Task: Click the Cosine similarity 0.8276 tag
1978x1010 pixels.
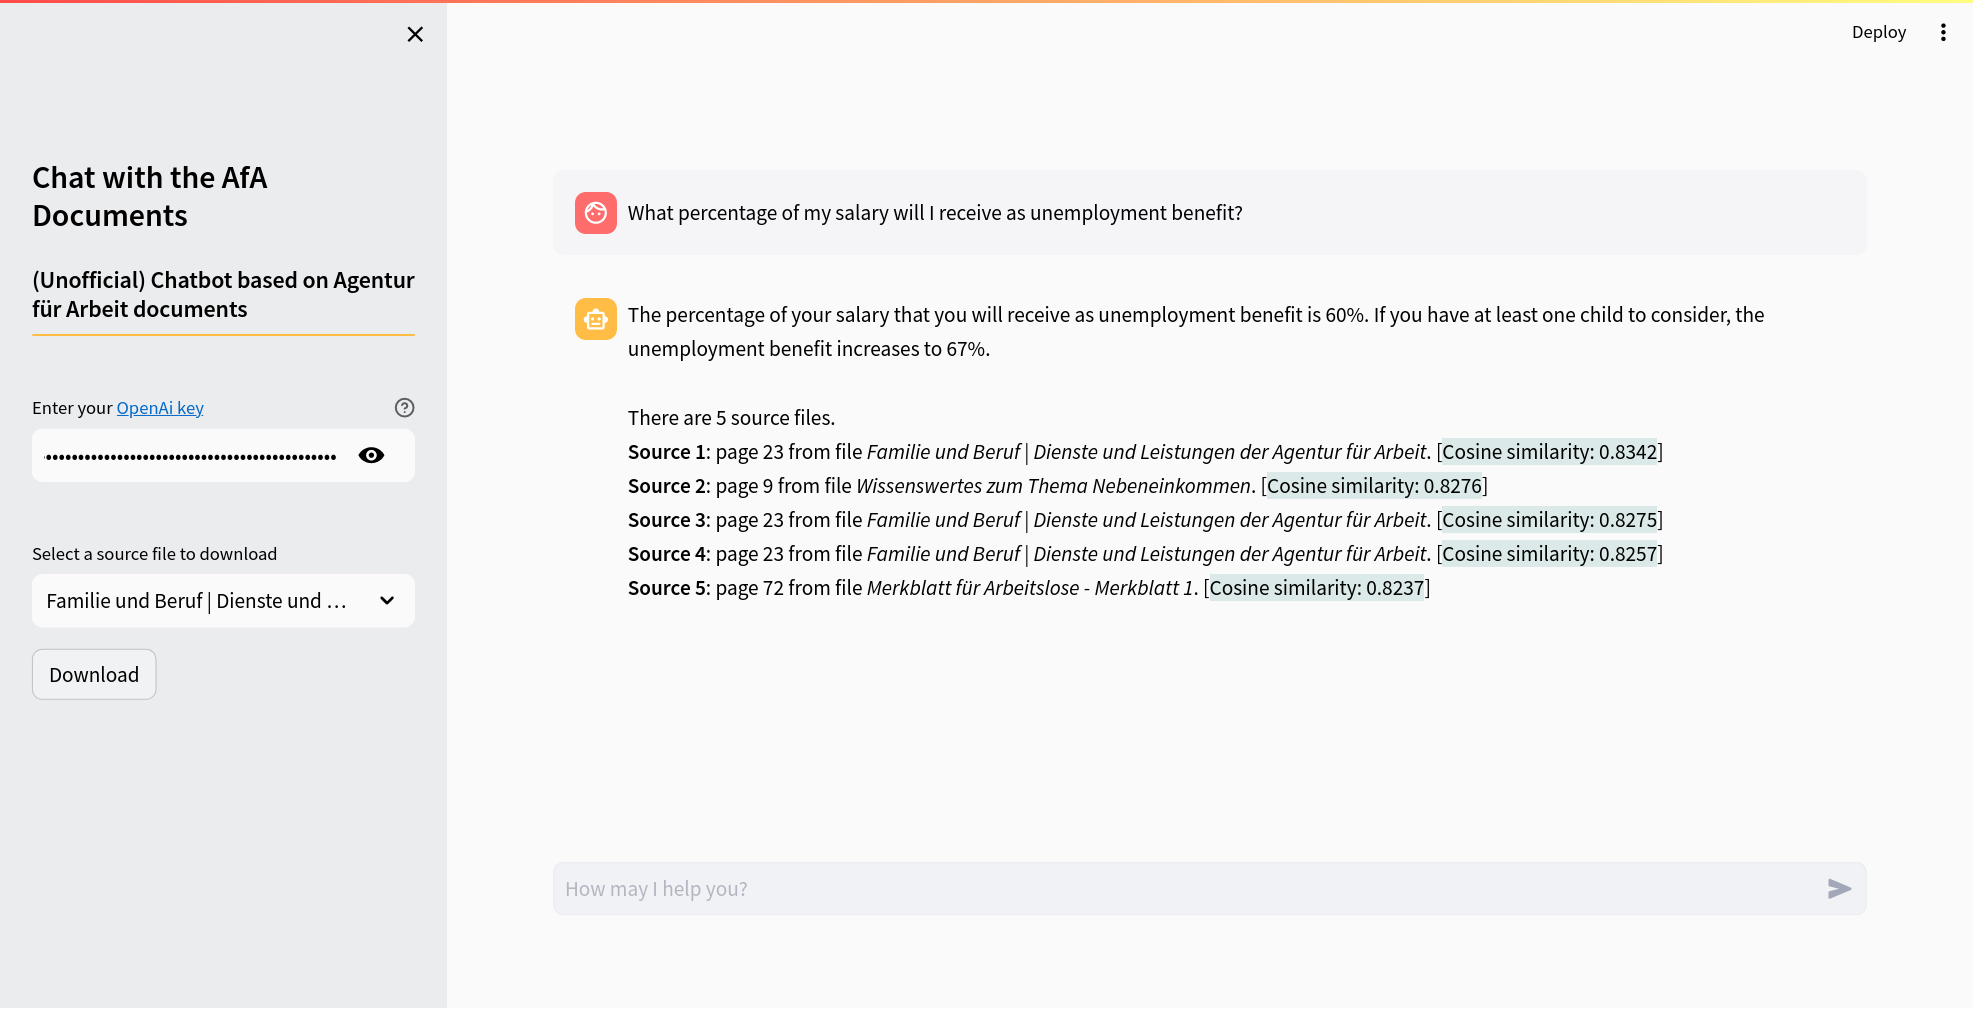Action: (x=1374, y=486)
